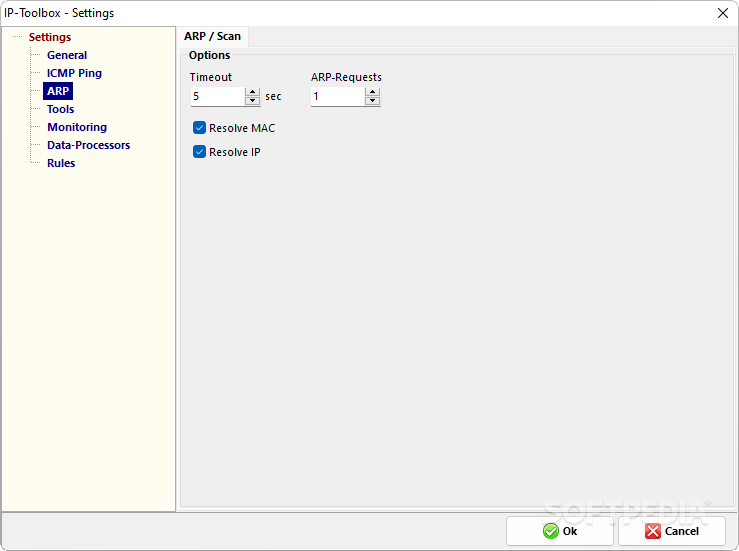Select the Settings root tree node
739x551 pixels.
[49, 37]
